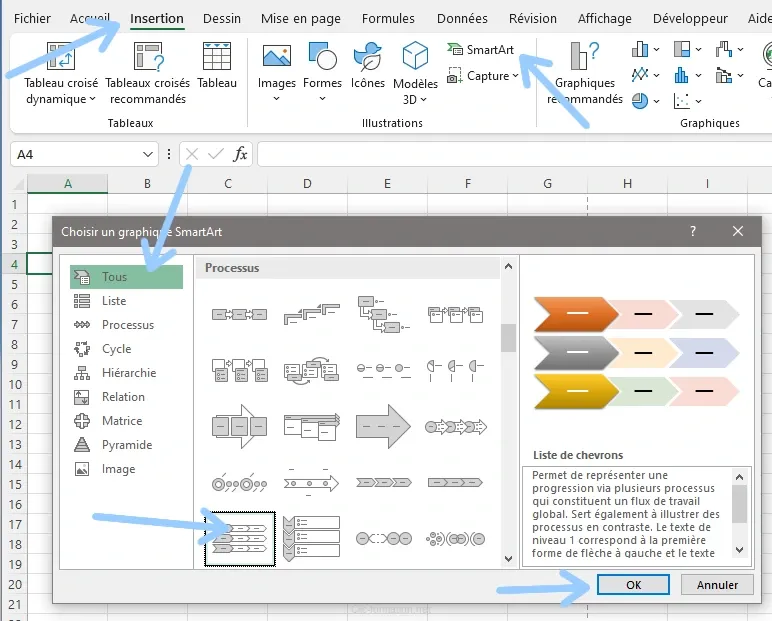Click the insert function fx icon
The height and width of the screenshot is (621, 772).
[x=240, y=154]
